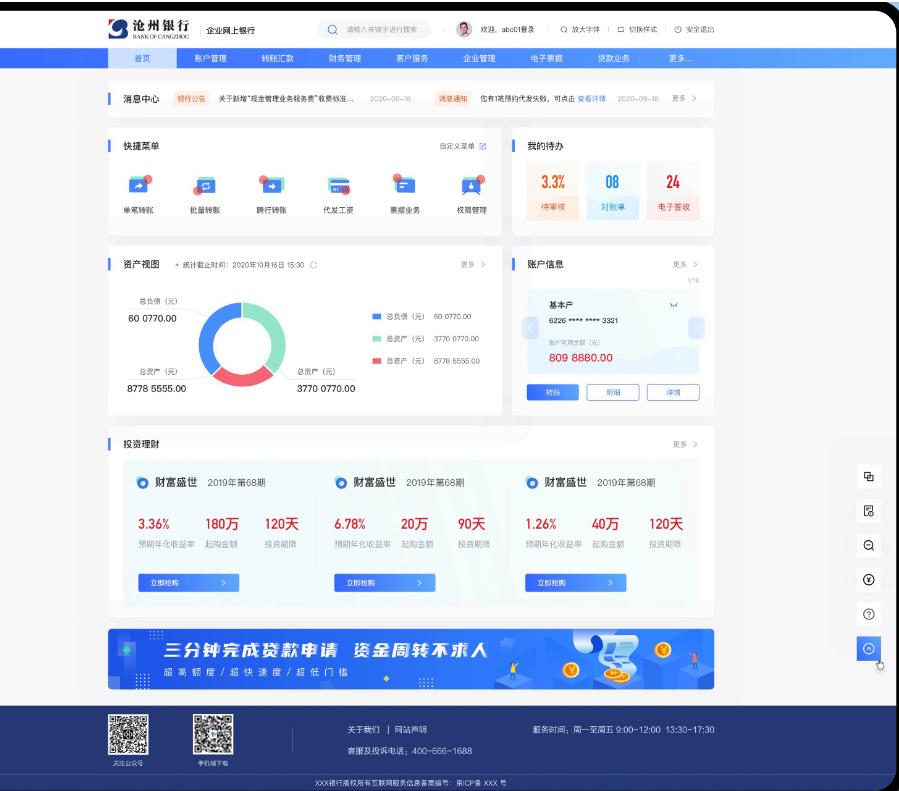Click the announcement about 现金管理业务服务费
The height and width of the screenshot is (791, 899).
click(x=286, y=99)
